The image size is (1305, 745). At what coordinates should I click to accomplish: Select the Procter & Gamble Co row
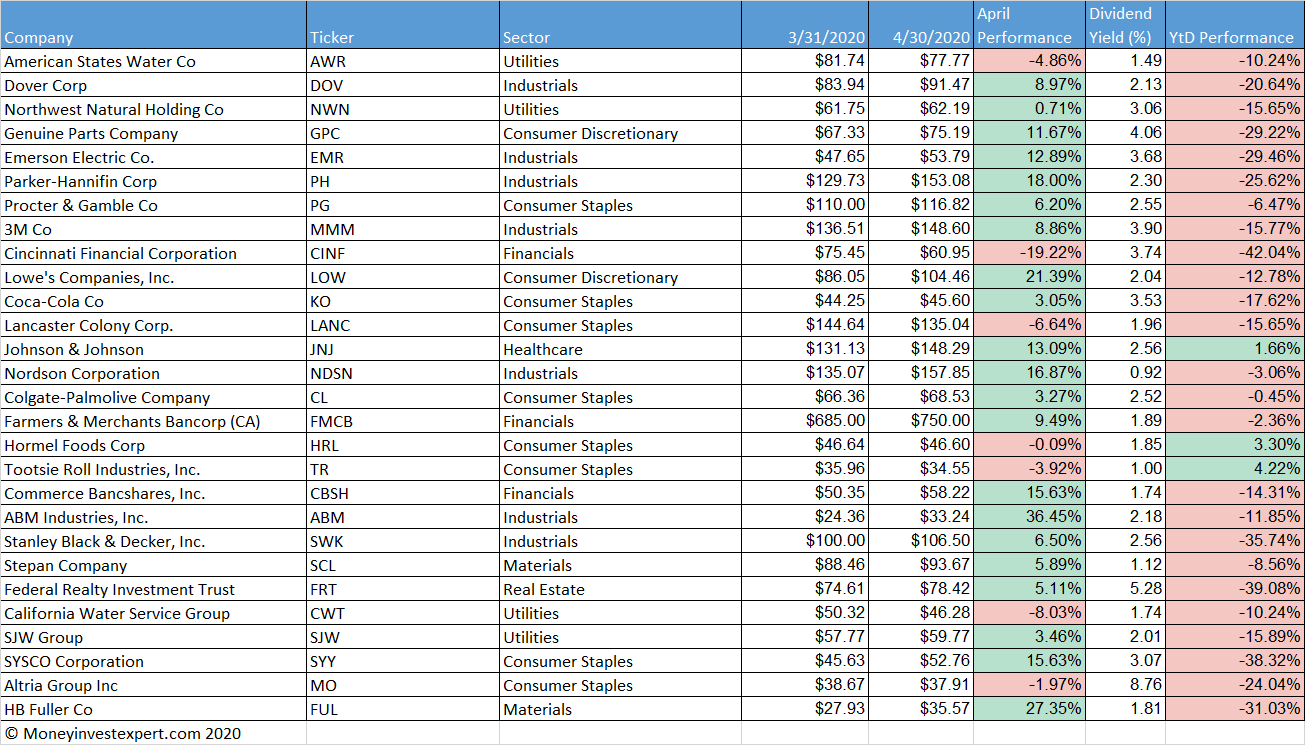400,205
